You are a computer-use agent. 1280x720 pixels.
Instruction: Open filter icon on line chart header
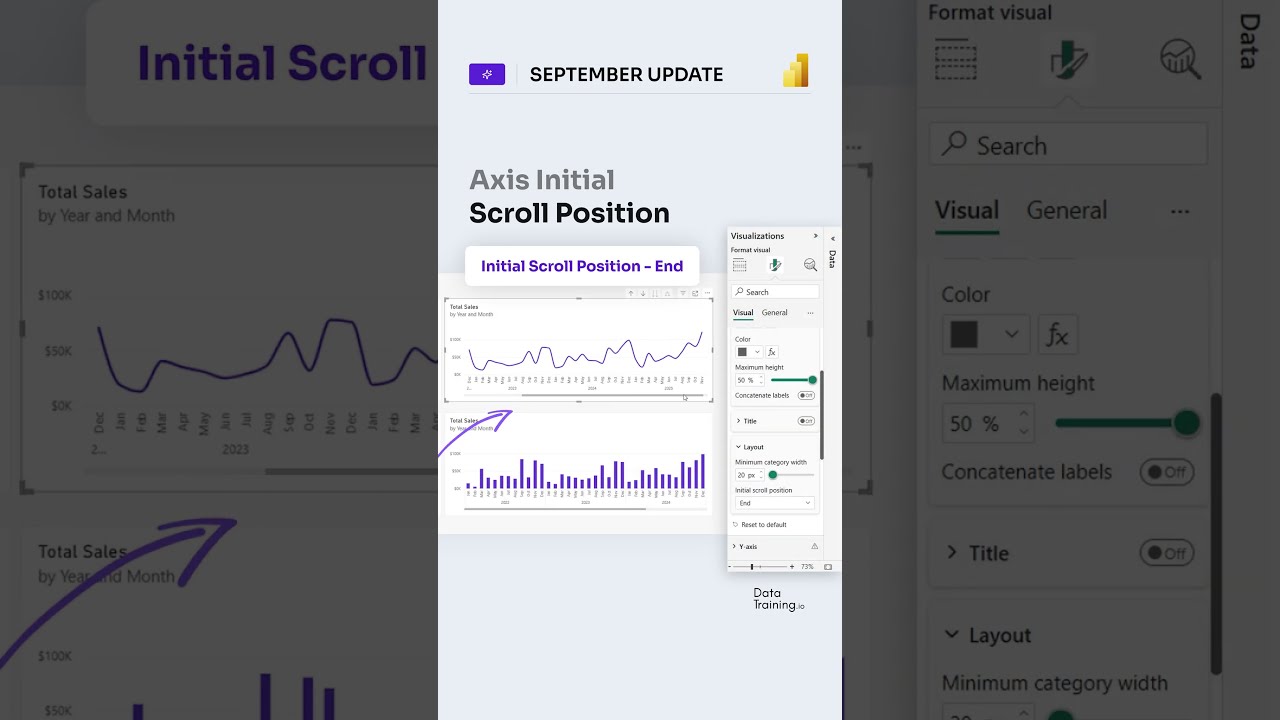point(683,293)
